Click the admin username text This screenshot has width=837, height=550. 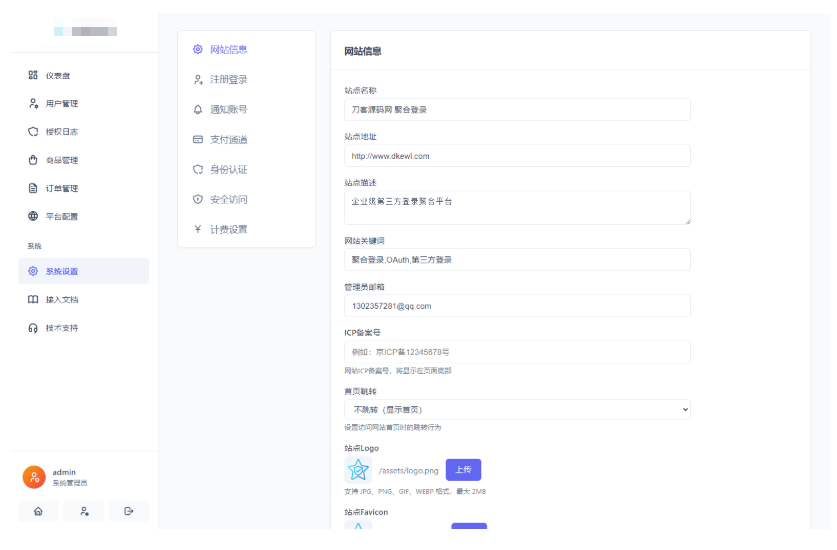pyautogui.click(x=64, y=472)
